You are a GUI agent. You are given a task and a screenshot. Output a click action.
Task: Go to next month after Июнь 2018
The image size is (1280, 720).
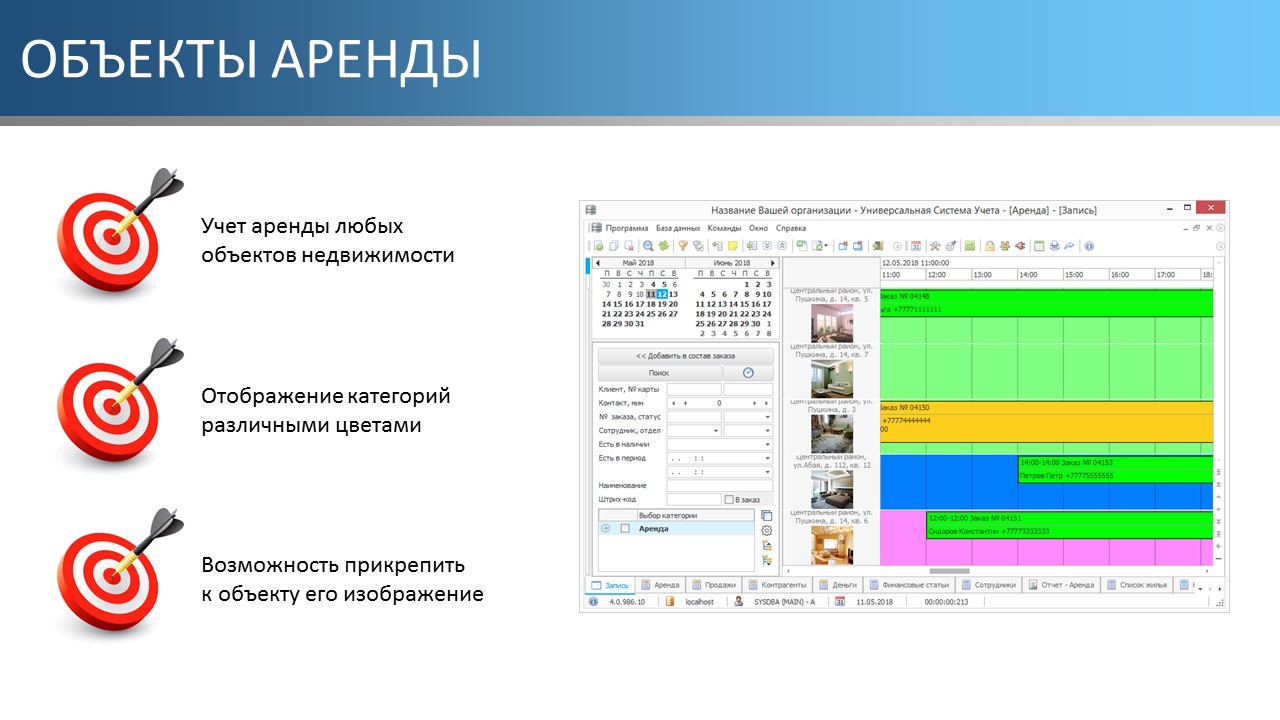tap(773, 262)
